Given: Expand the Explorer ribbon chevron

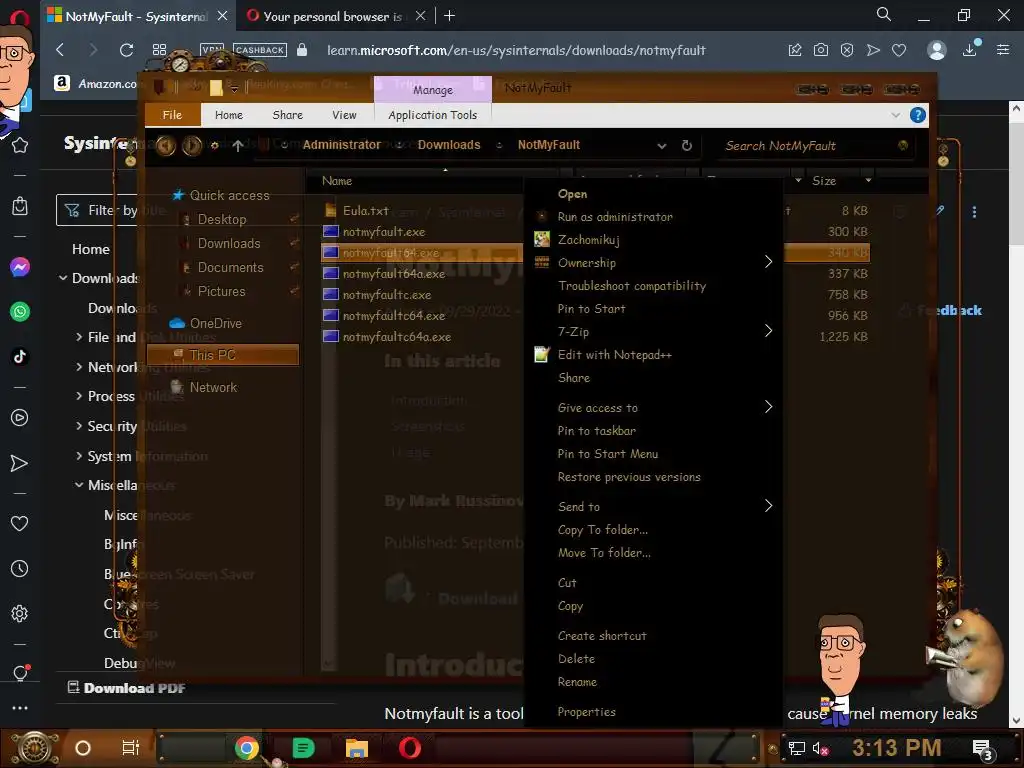Looking at the screenshot, I should (895, 116).
